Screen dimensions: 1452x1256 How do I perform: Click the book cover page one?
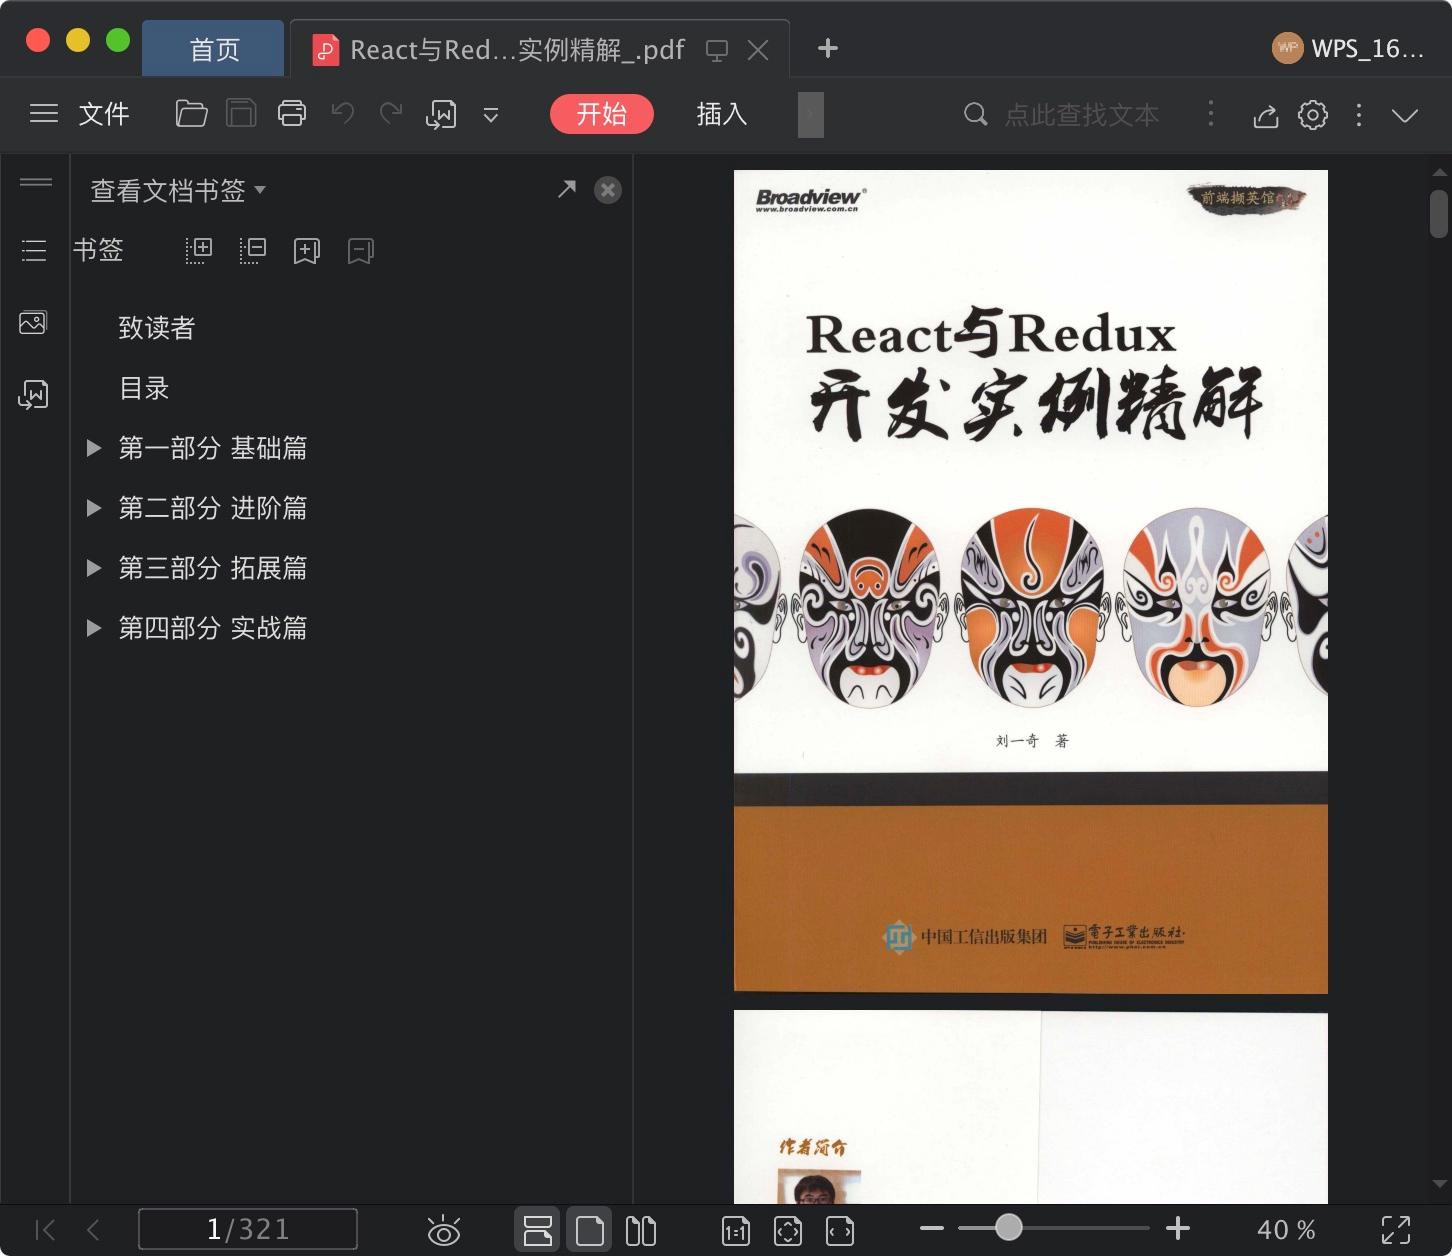1031,582
